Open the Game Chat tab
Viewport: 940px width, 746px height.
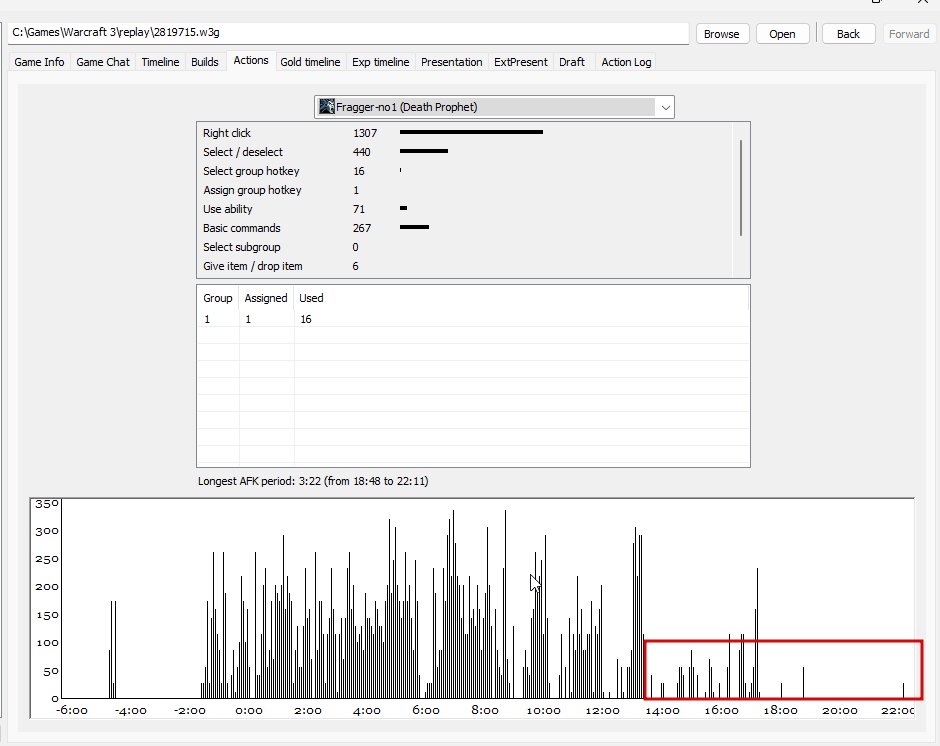coord(103,62)
